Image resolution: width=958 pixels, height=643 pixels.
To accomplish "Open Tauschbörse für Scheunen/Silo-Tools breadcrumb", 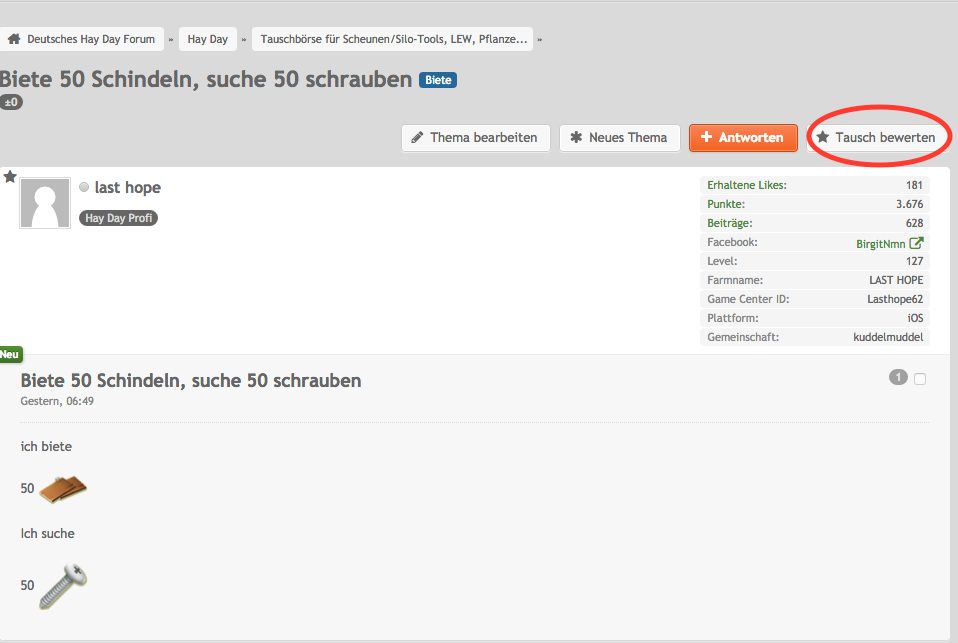I will 393,40.
